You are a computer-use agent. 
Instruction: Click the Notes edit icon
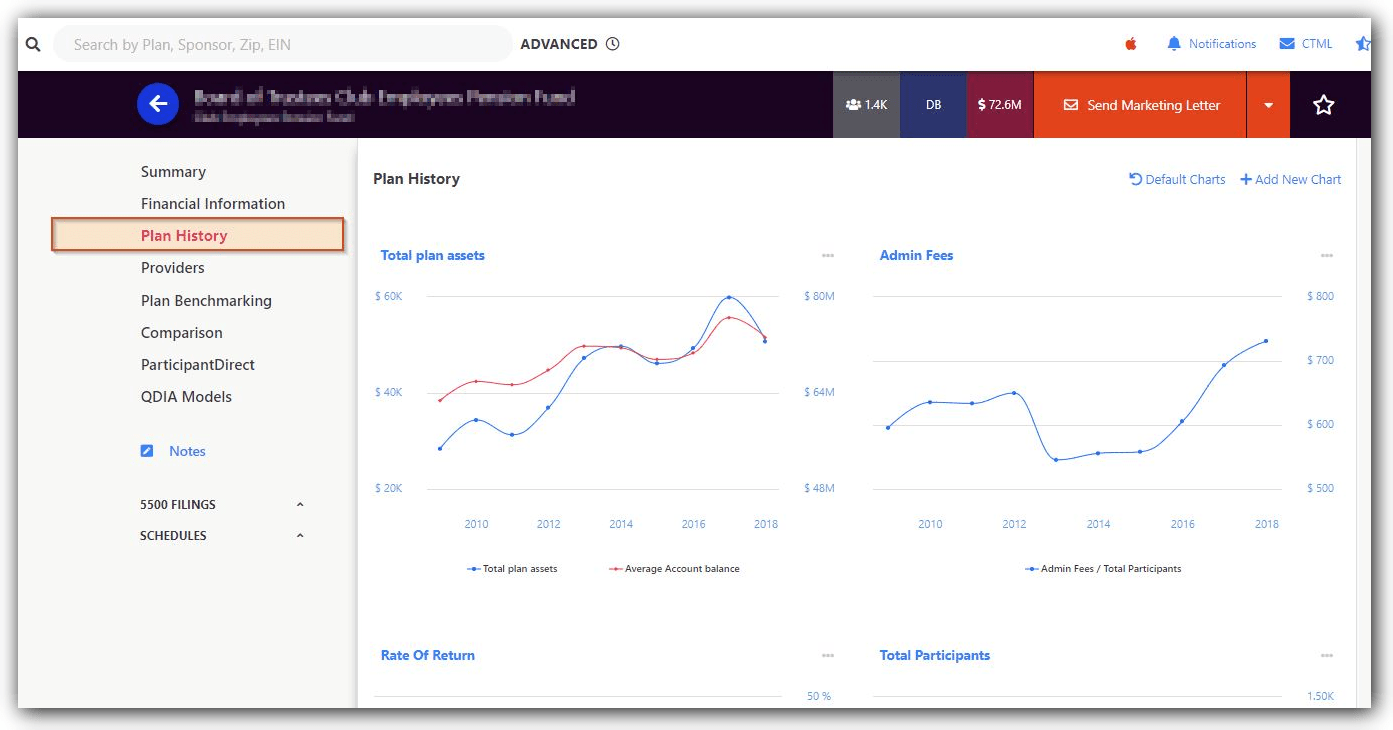pyautogui.click(x=147, y=451)
